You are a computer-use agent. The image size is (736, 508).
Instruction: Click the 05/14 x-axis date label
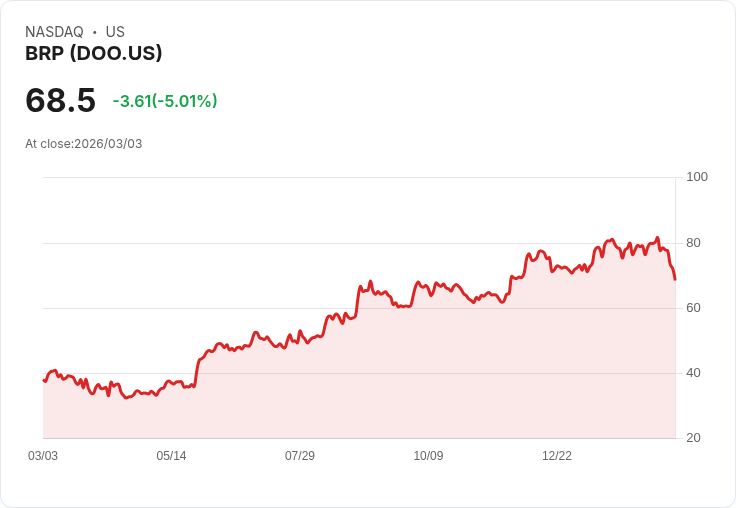tap(171, 456)
